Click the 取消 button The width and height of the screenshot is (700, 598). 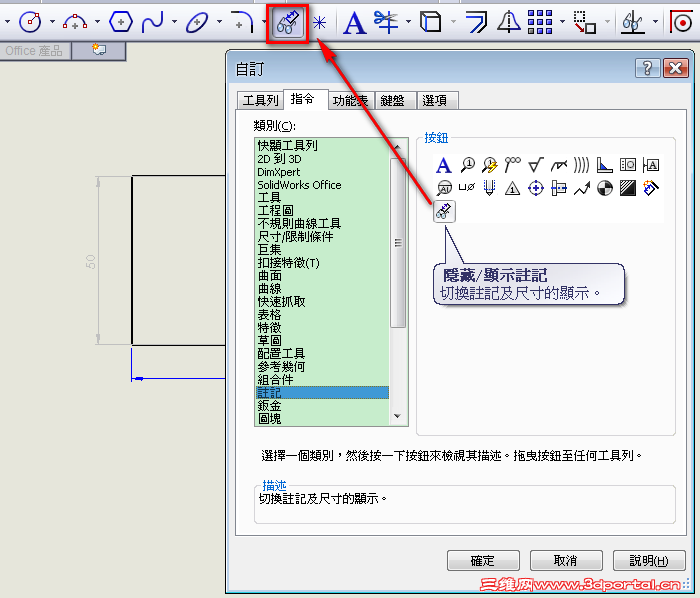[566, 561]
